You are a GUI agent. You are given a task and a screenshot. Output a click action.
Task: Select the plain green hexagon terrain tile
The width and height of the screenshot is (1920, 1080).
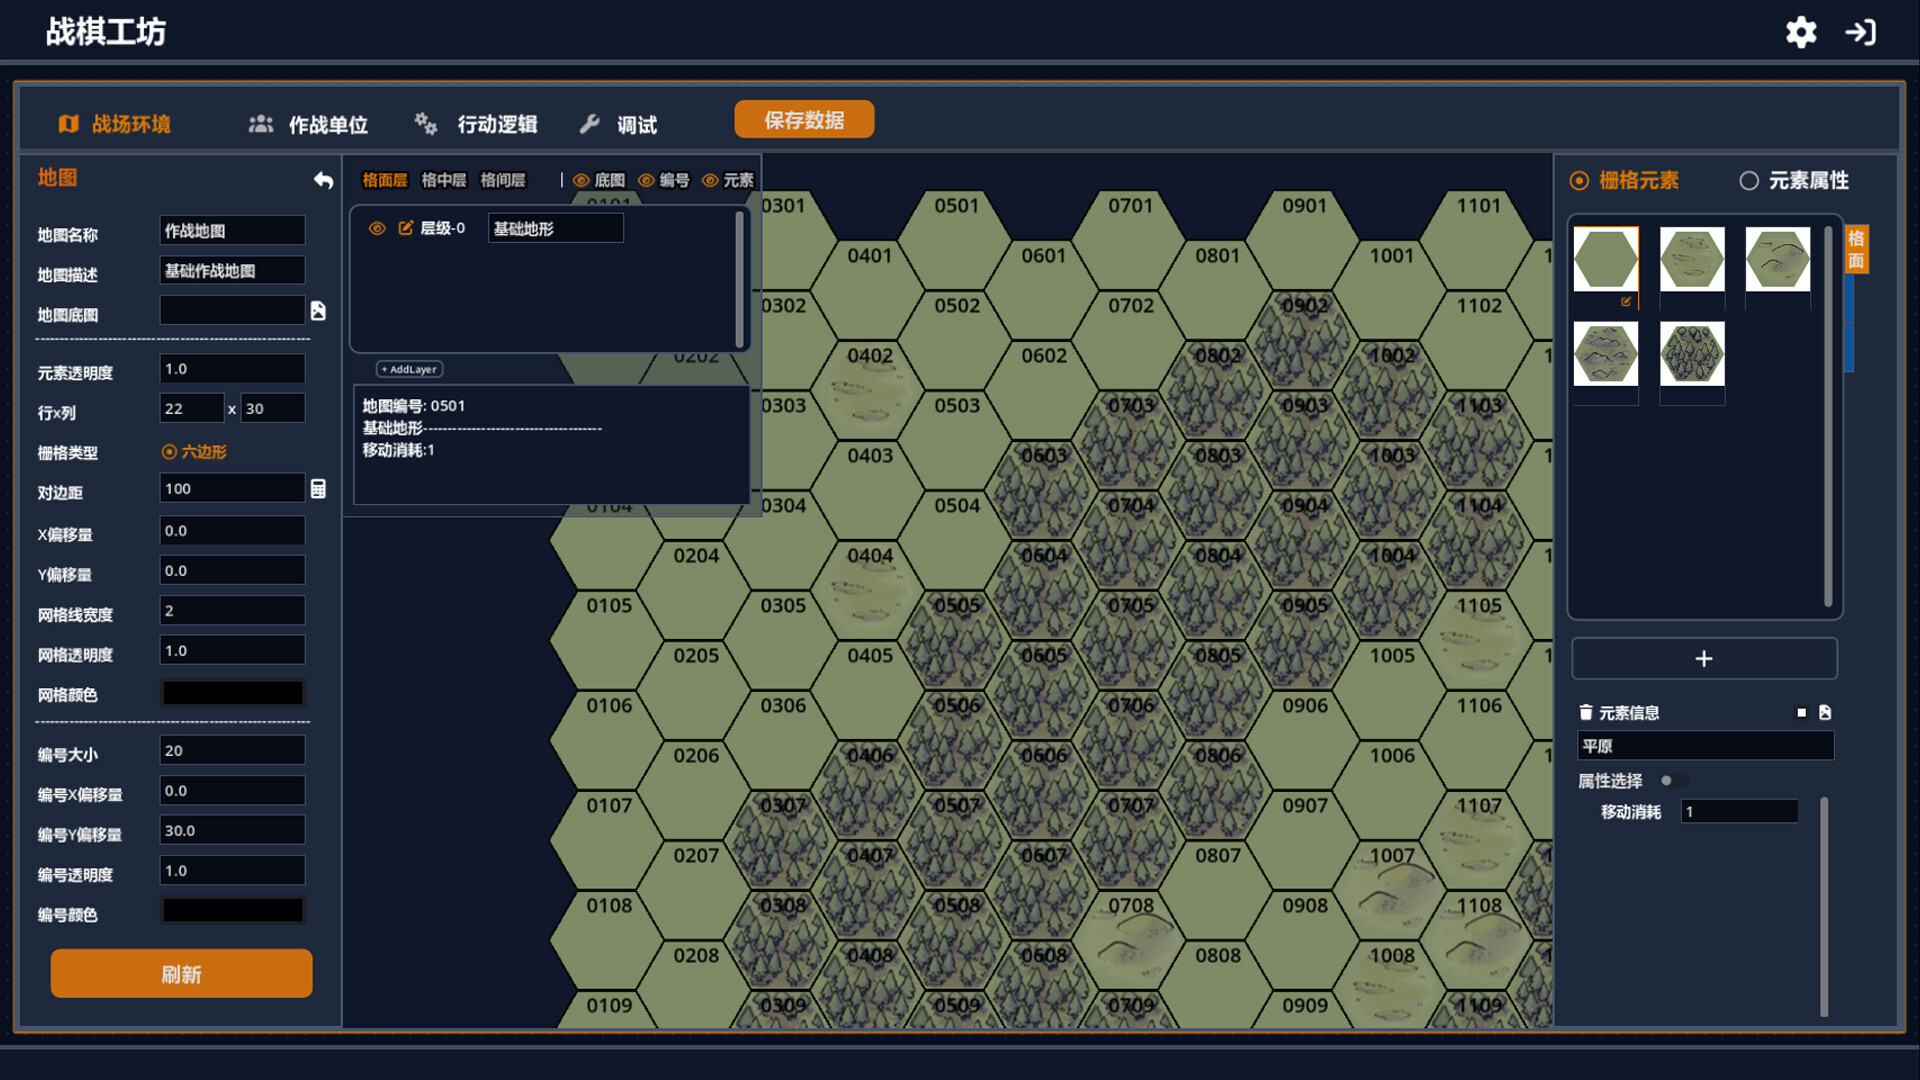[1606, 259]
